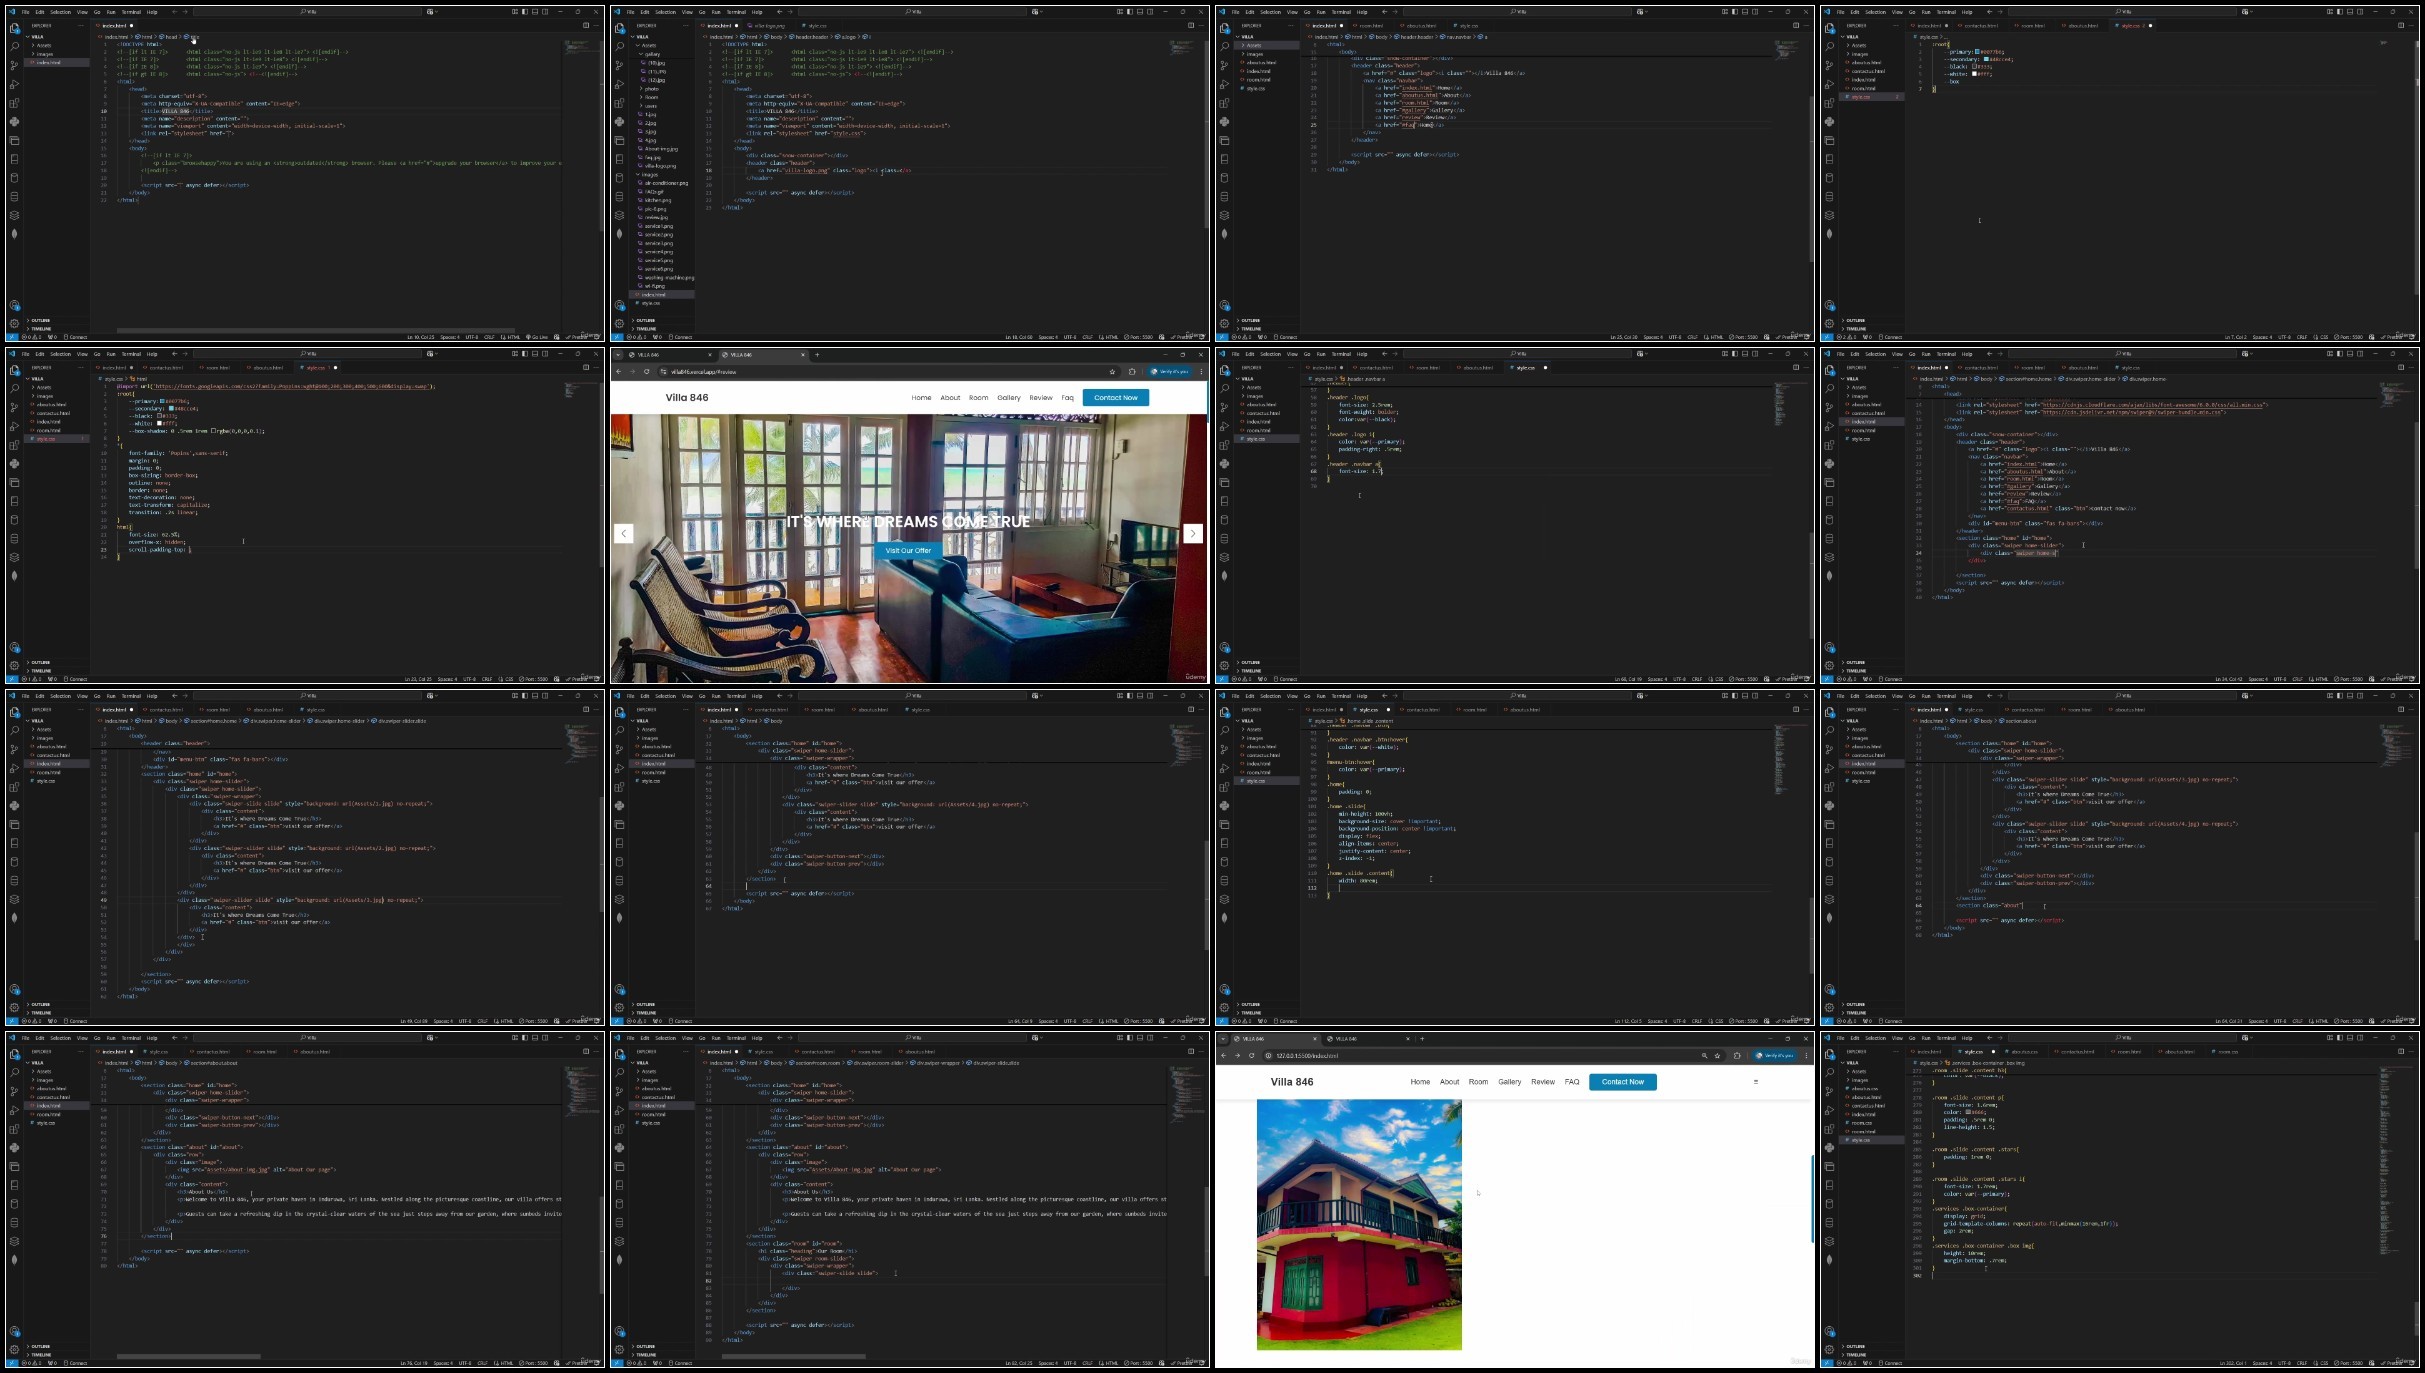Open Run and Debug in villa-logo.png tab window

pyautogui.click(x=619, y=84)
